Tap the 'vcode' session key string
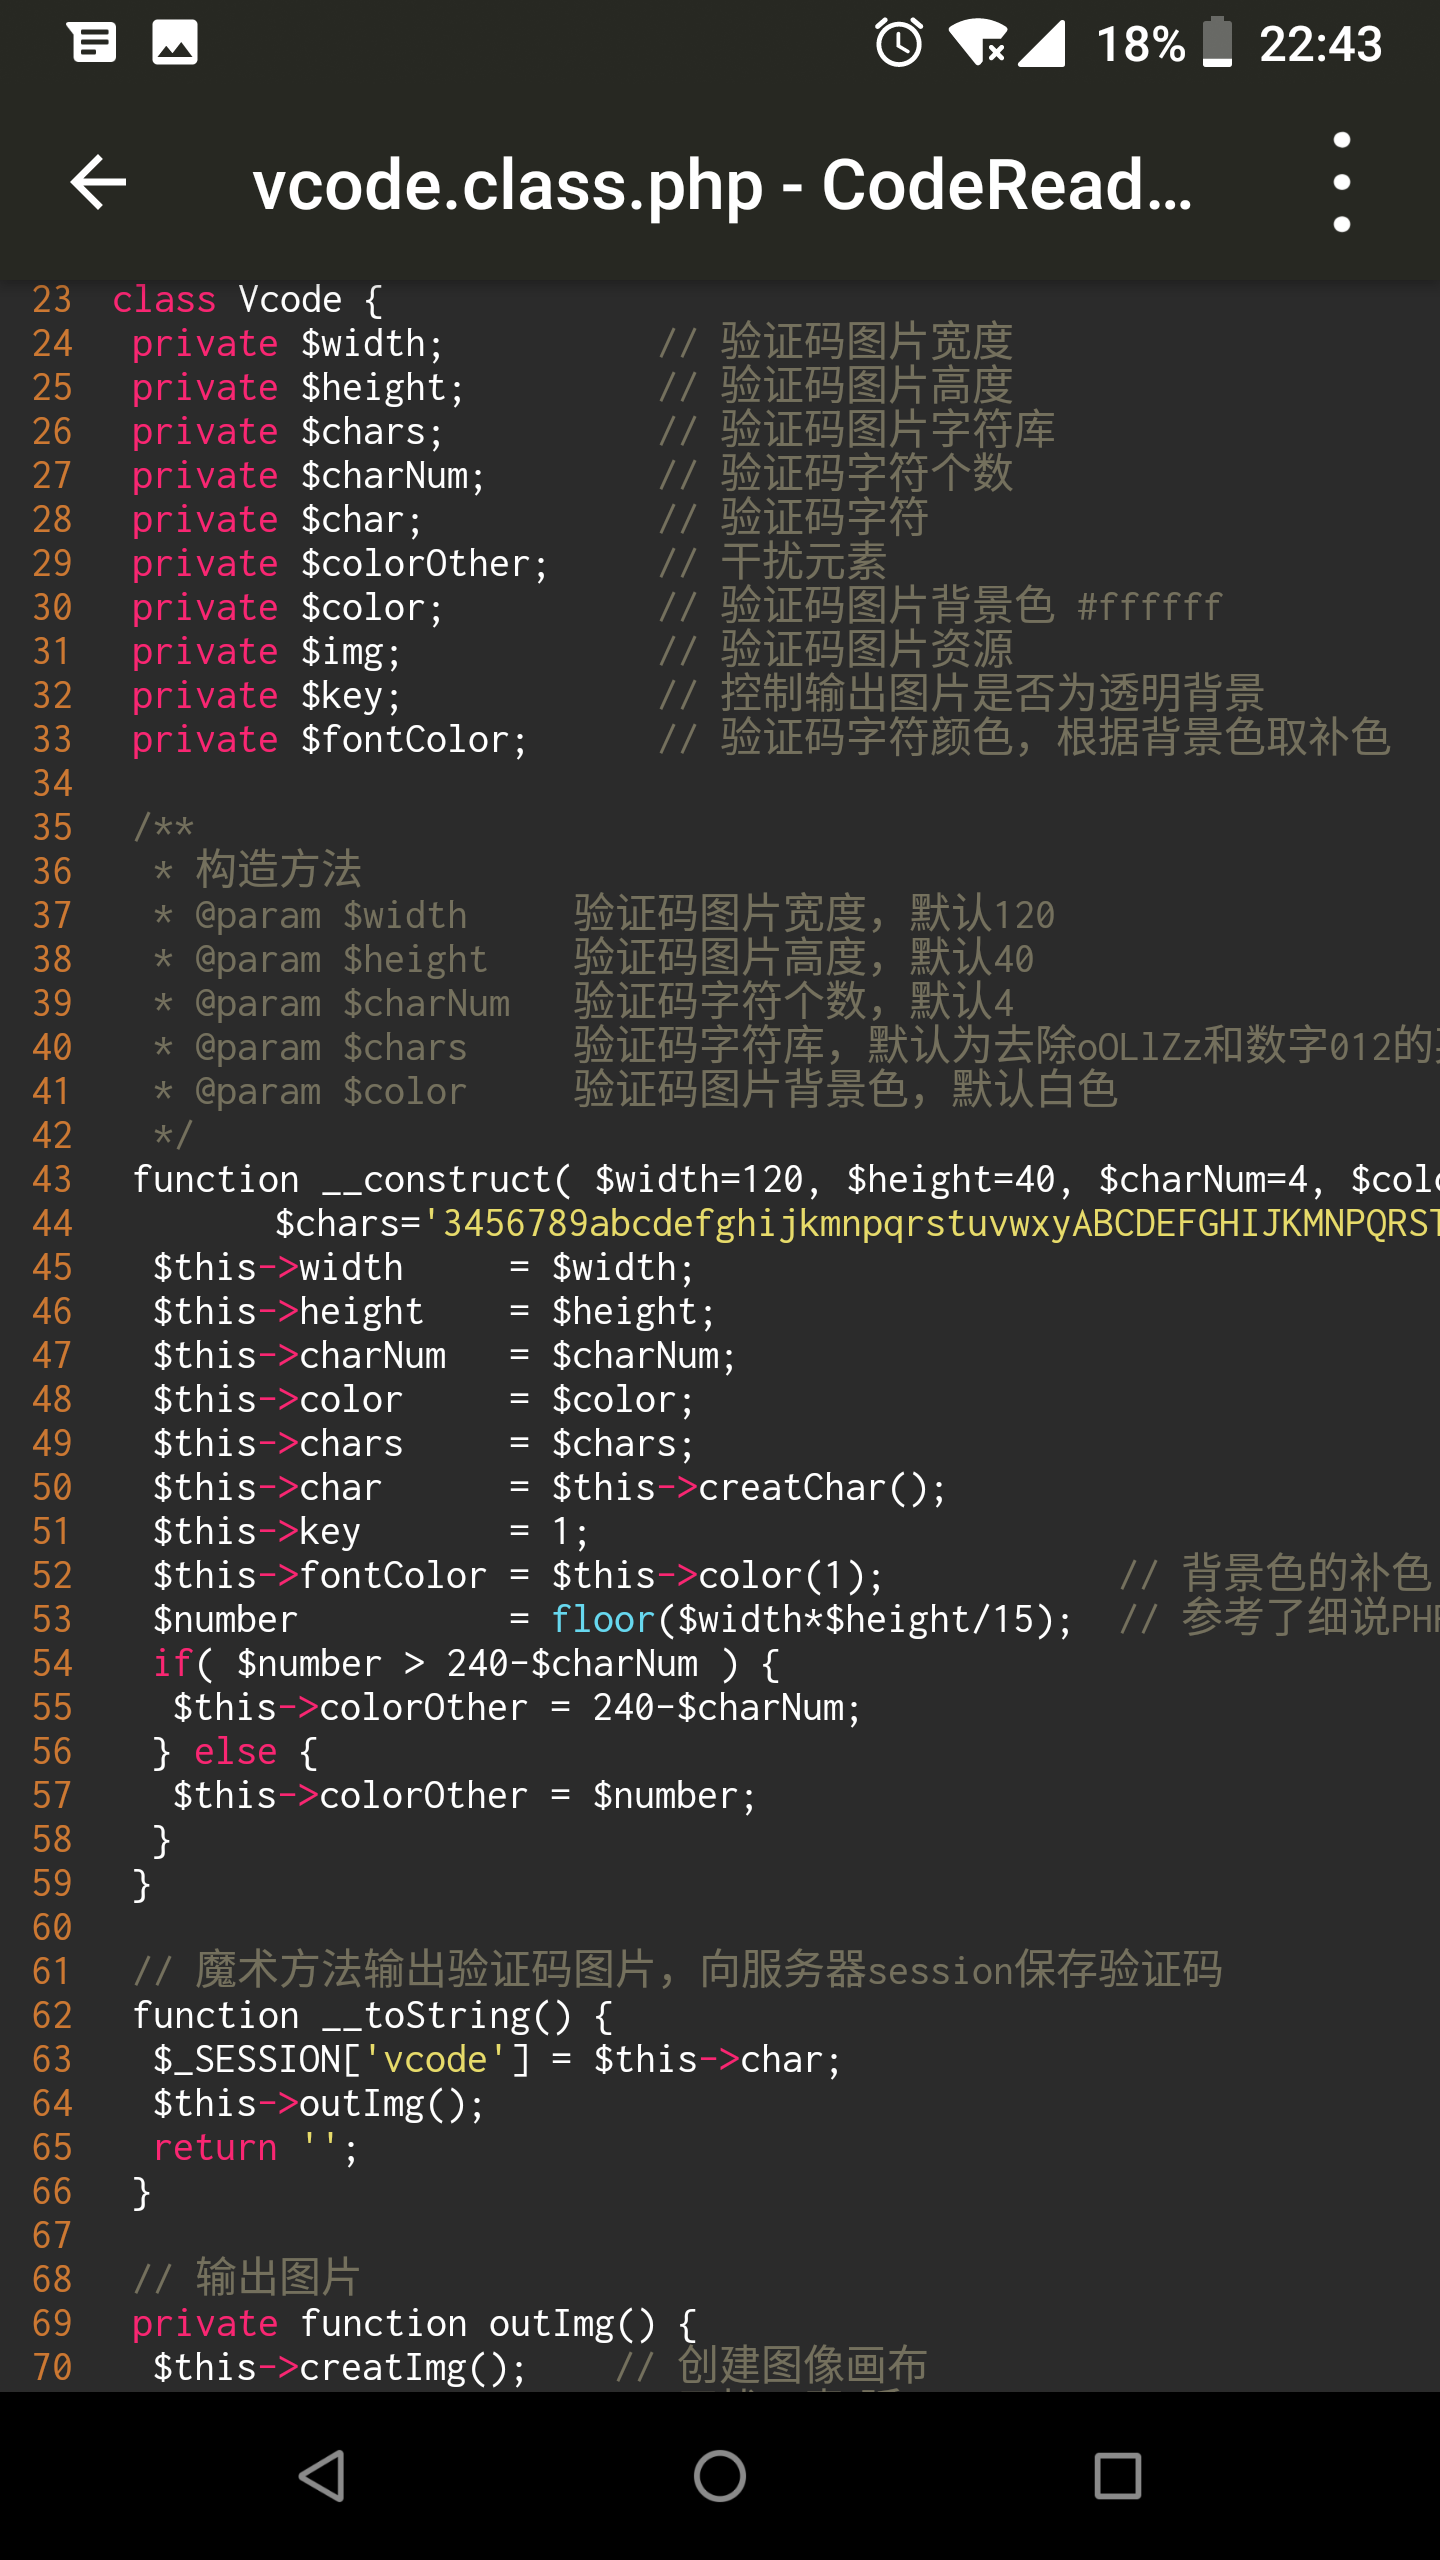This screenshot has width=1440, height=2560. click(x=436, y=2059)
